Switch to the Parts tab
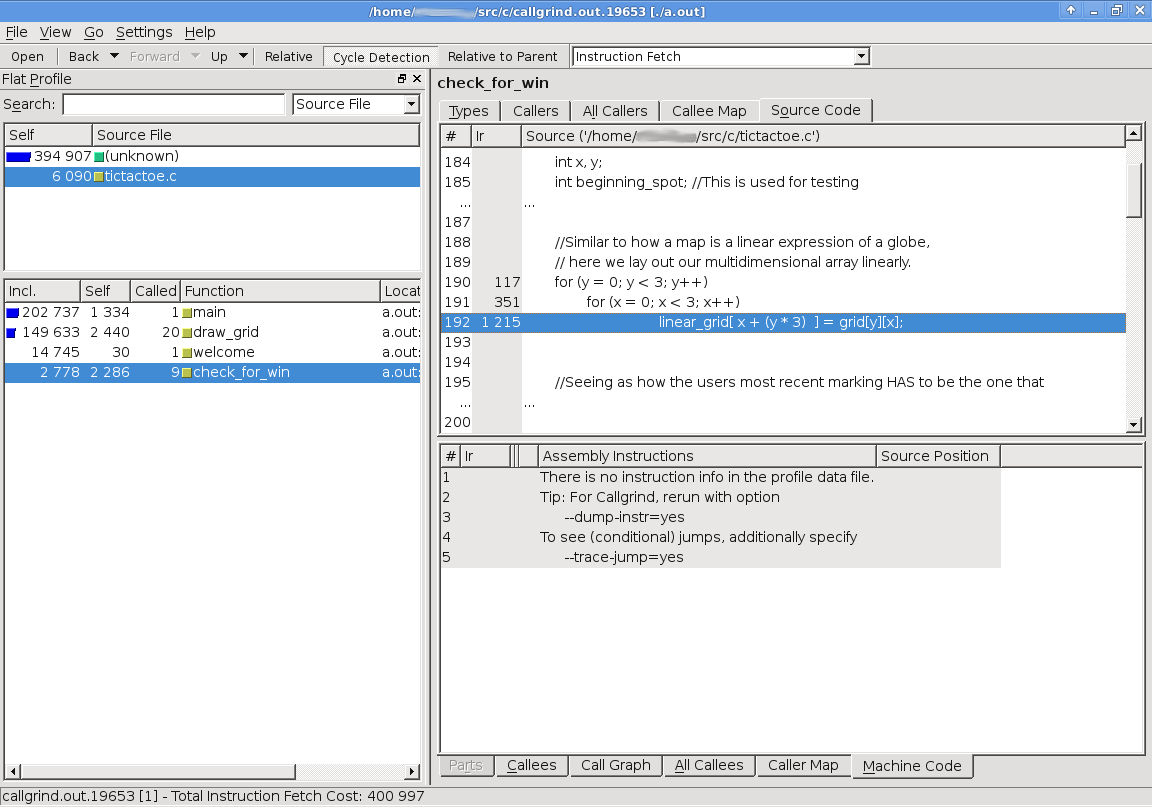The image size is (1152, 807). coord(466,765)
